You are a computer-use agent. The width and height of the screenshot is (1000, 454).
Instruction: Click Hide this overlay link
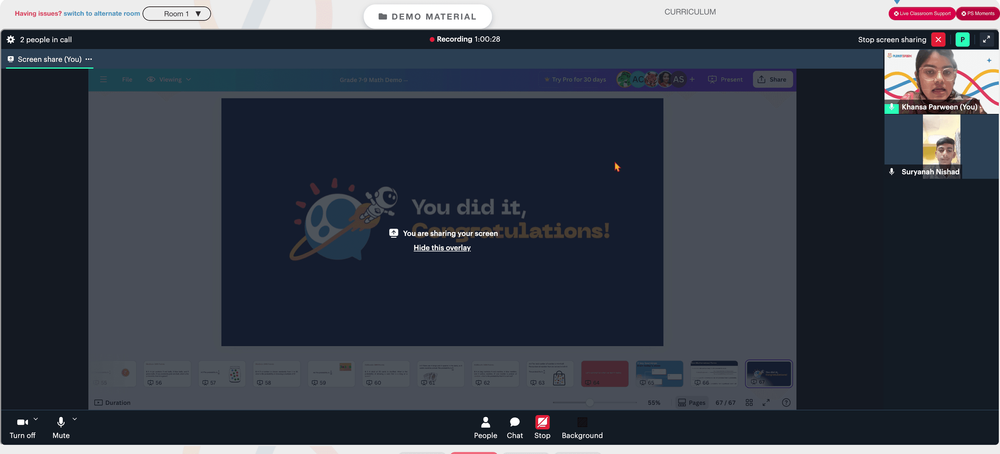point(442,248)
